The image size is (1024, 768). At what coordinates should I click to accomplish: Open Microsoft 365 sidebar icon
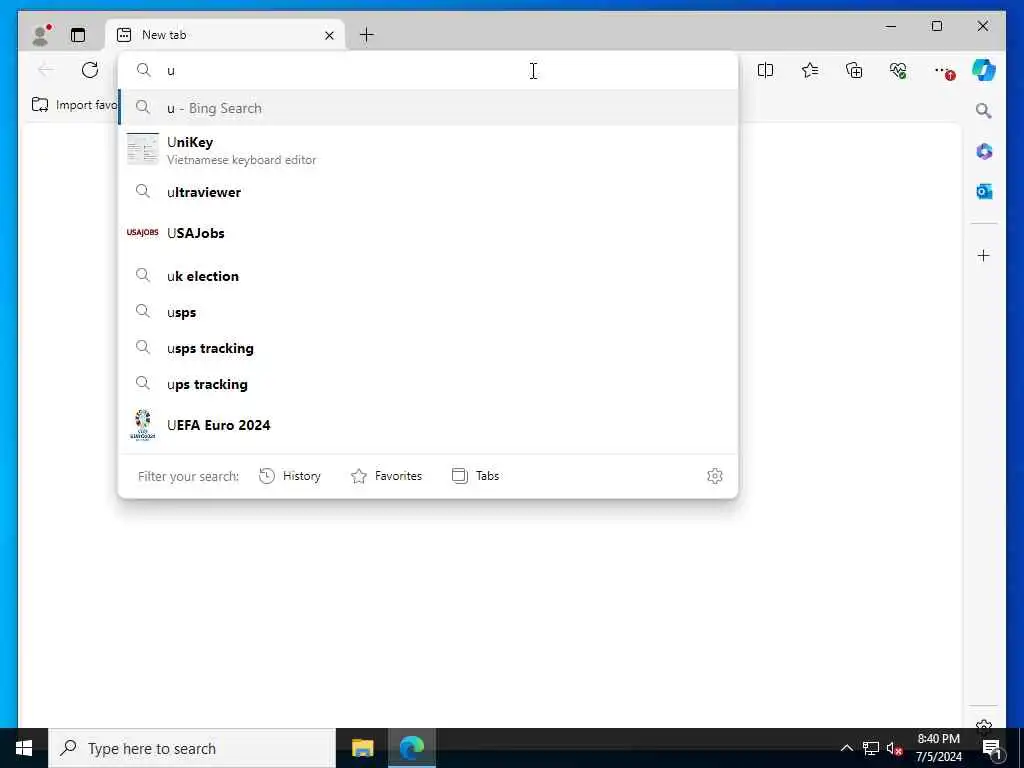[984, 152]
